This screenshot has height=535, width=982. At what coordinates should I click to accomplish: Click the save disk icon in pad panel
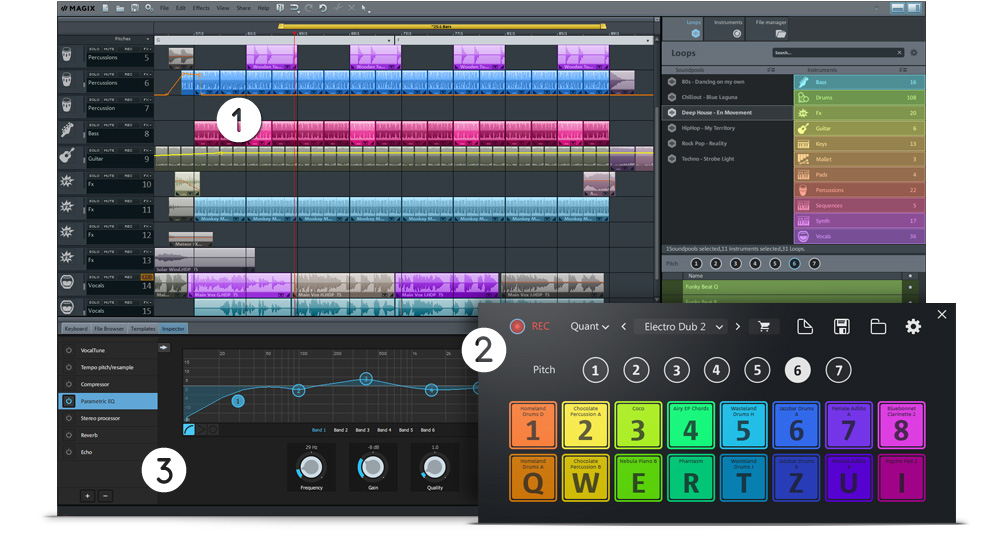click(x=842, y=326)
